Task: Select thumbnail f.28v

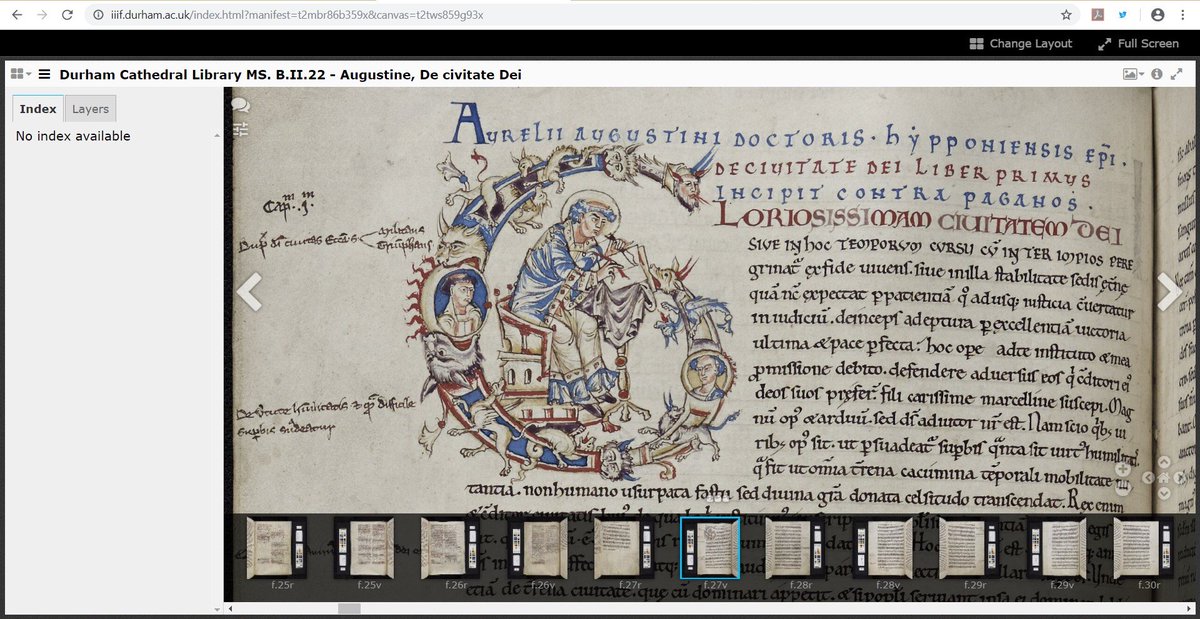Action: pos(884,548)
